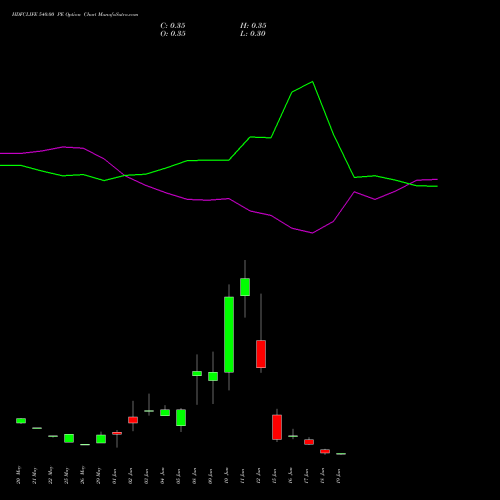Select the green candlestick above 20 May
The image size is (500, 500).
pos(21,421)
